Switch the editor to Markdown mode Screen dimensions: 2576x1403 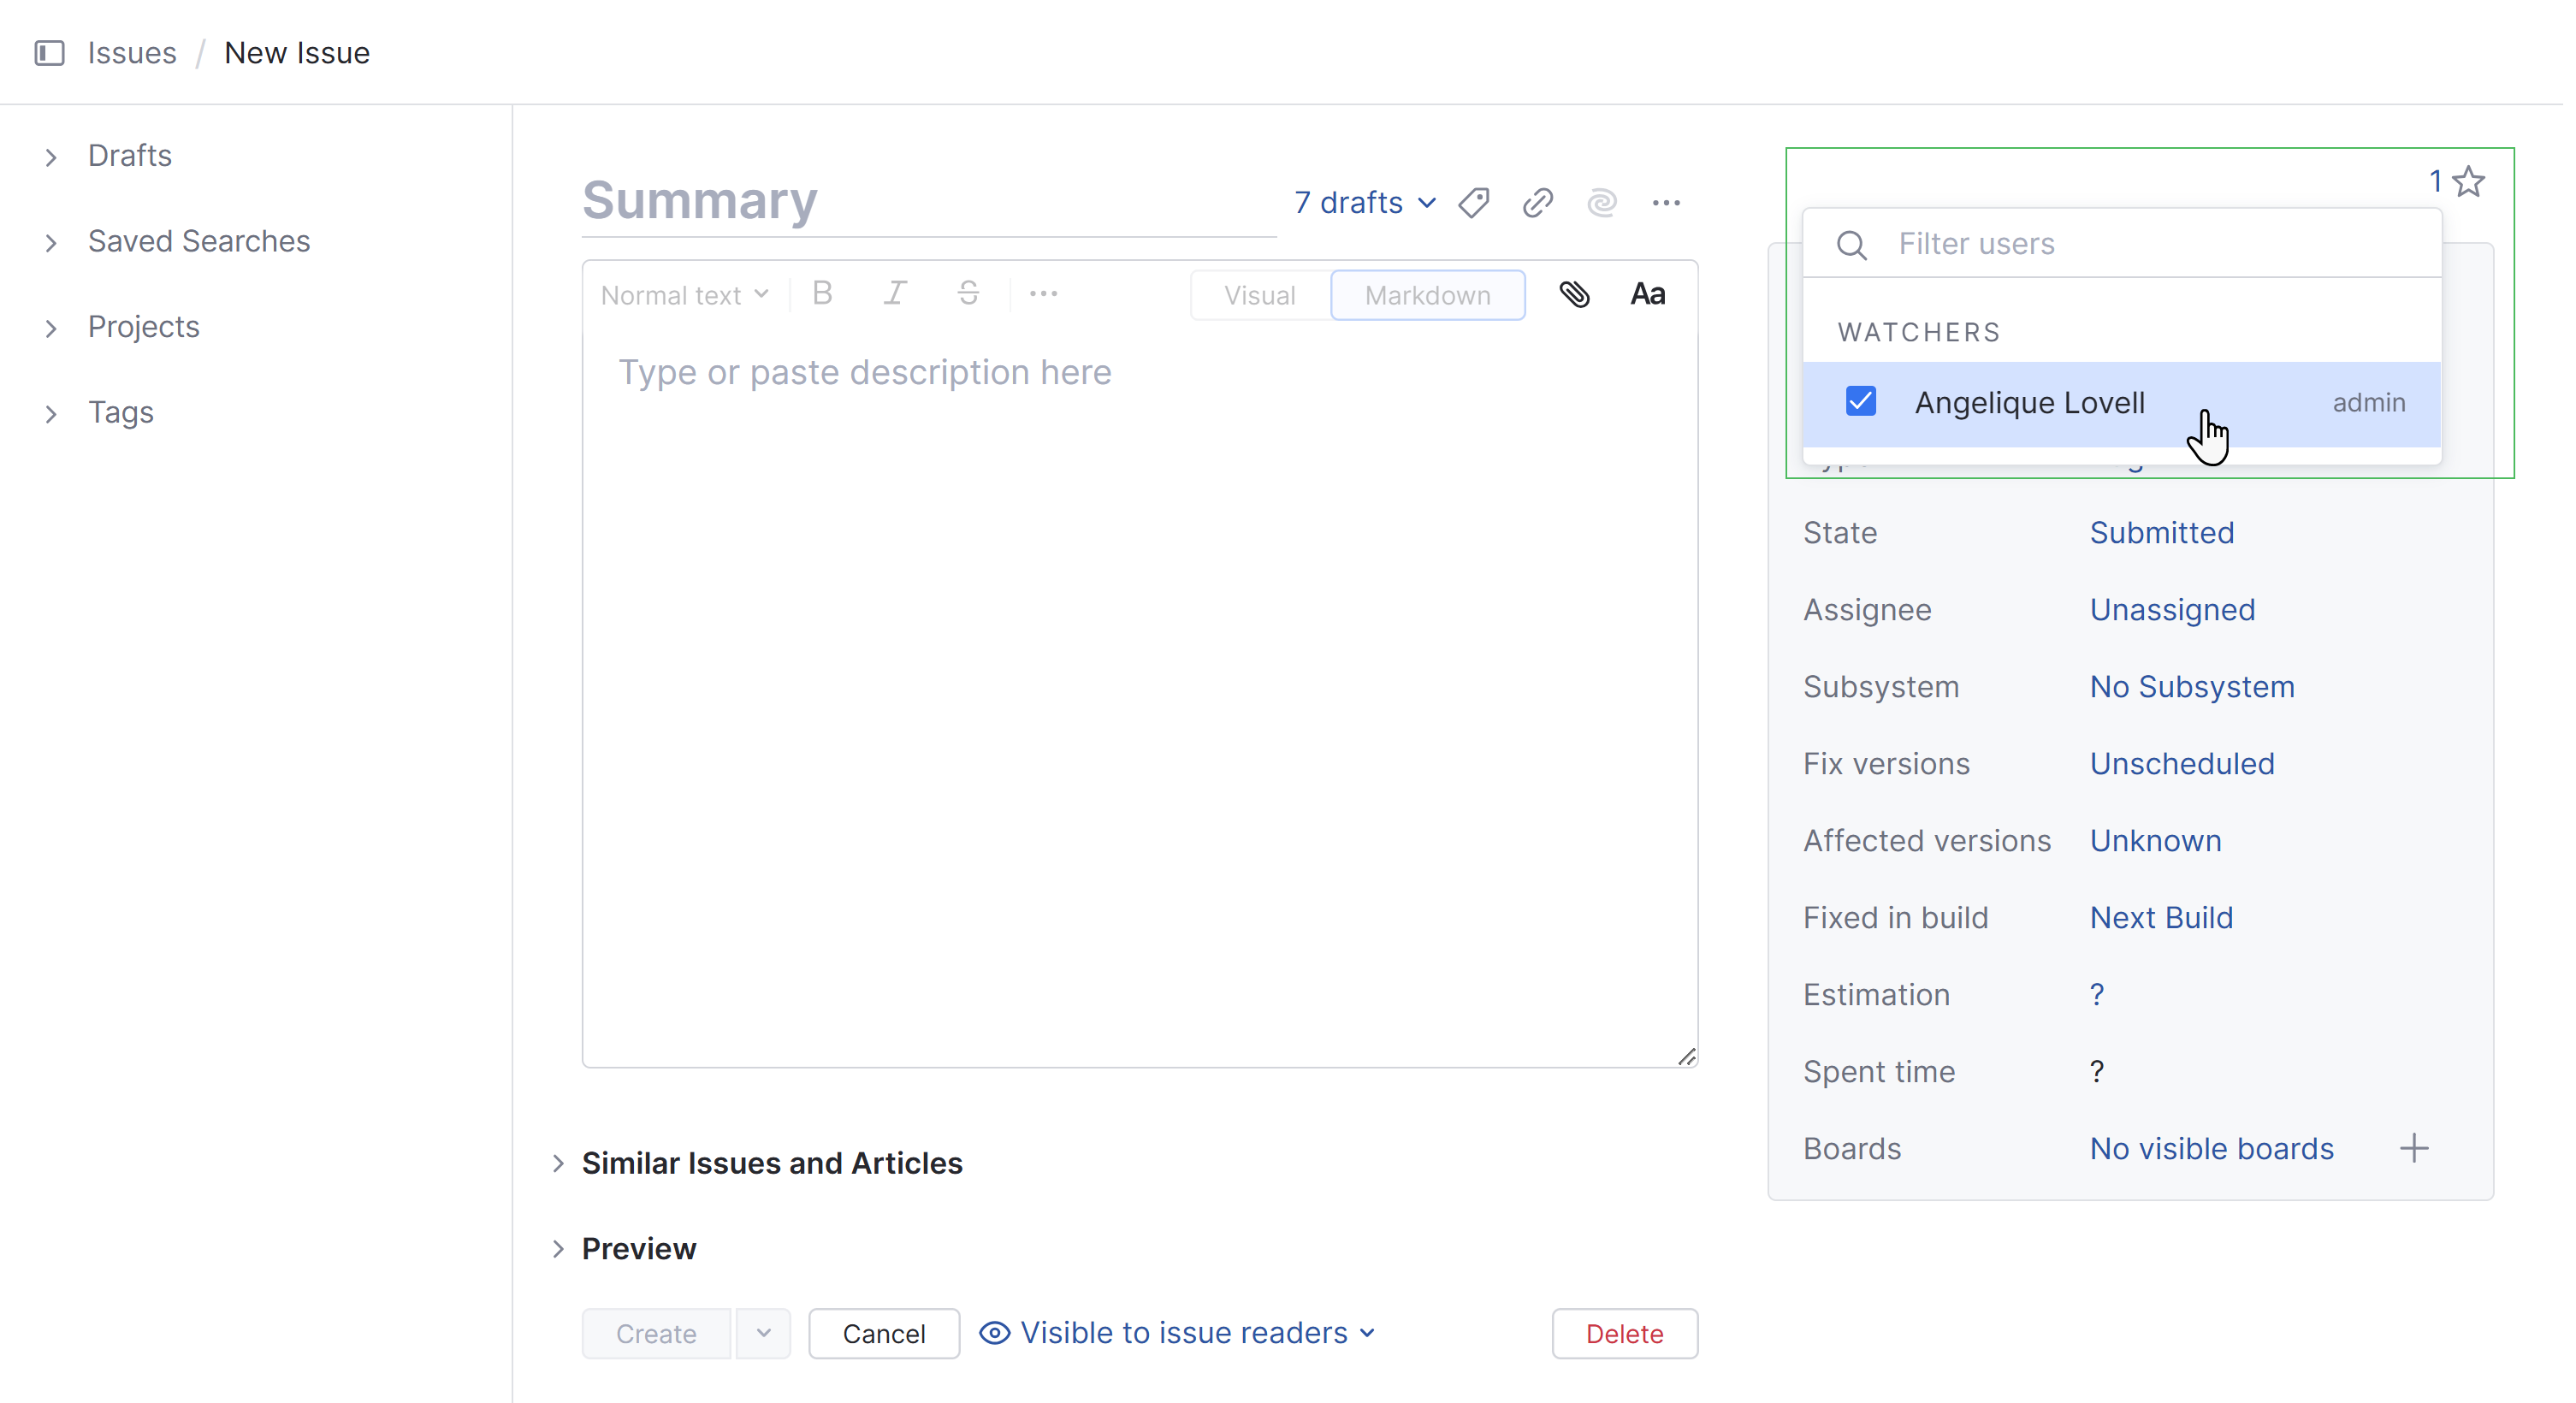[x=1426, y=295]
